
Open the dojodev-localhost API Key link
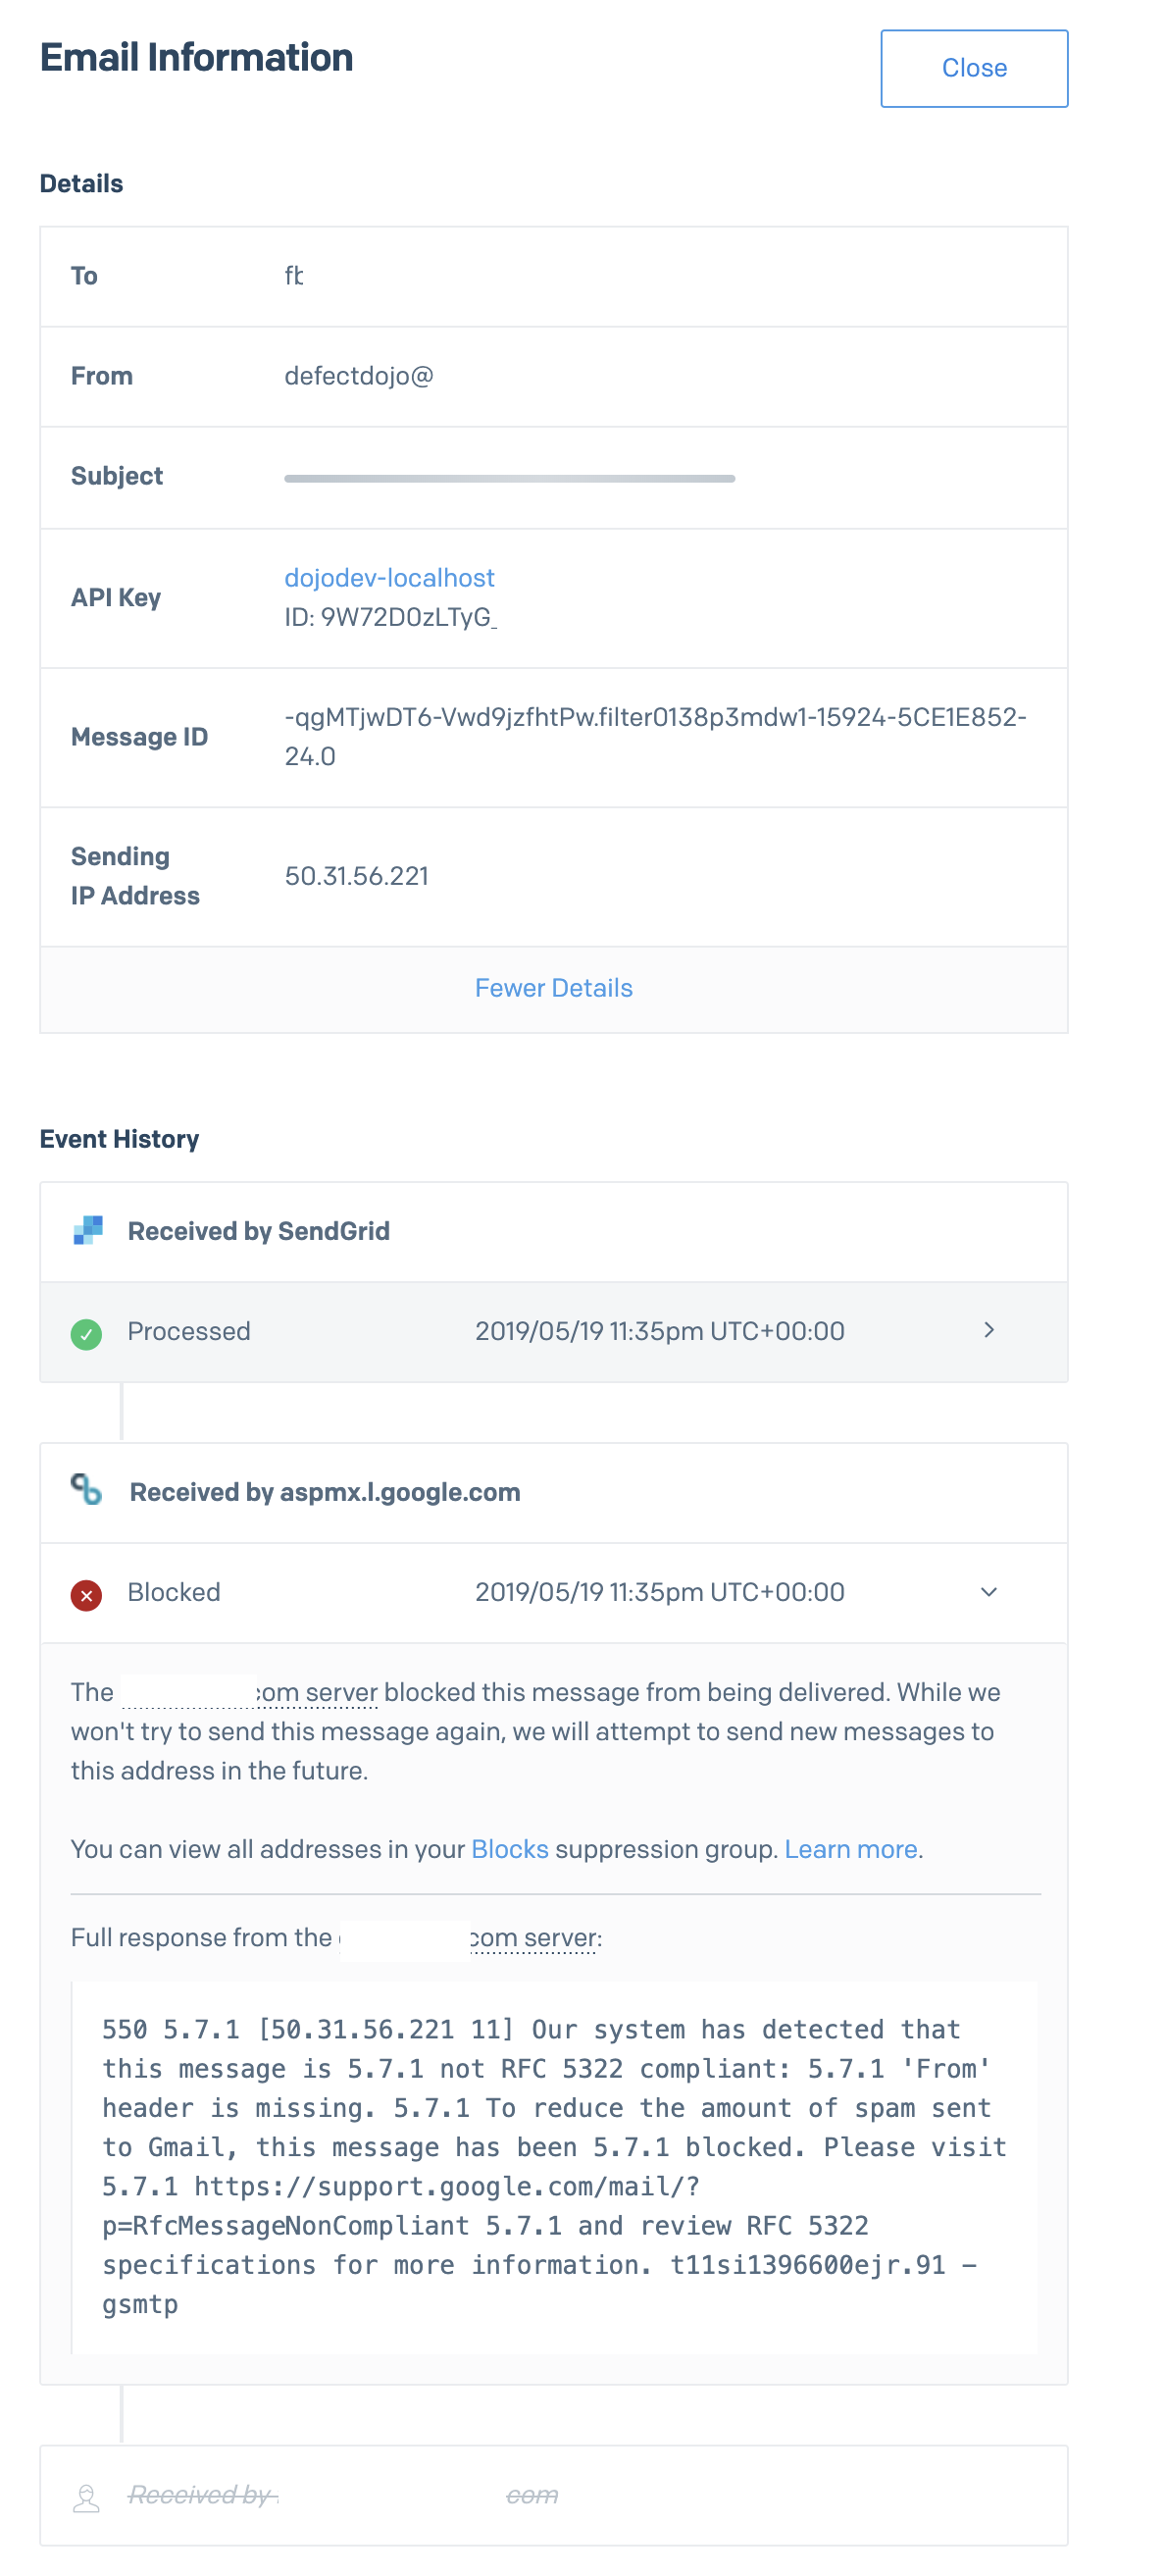tap(388, 578)
